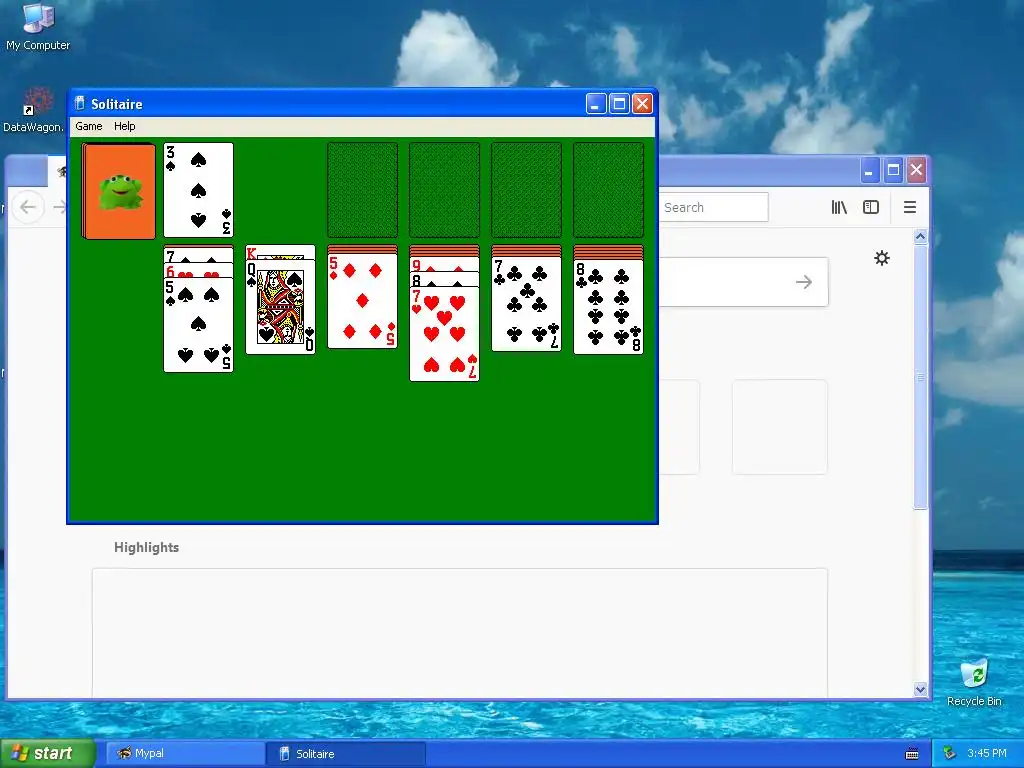
Task: Open the DataWagon desktop shortcut
Action: (34, 110)
